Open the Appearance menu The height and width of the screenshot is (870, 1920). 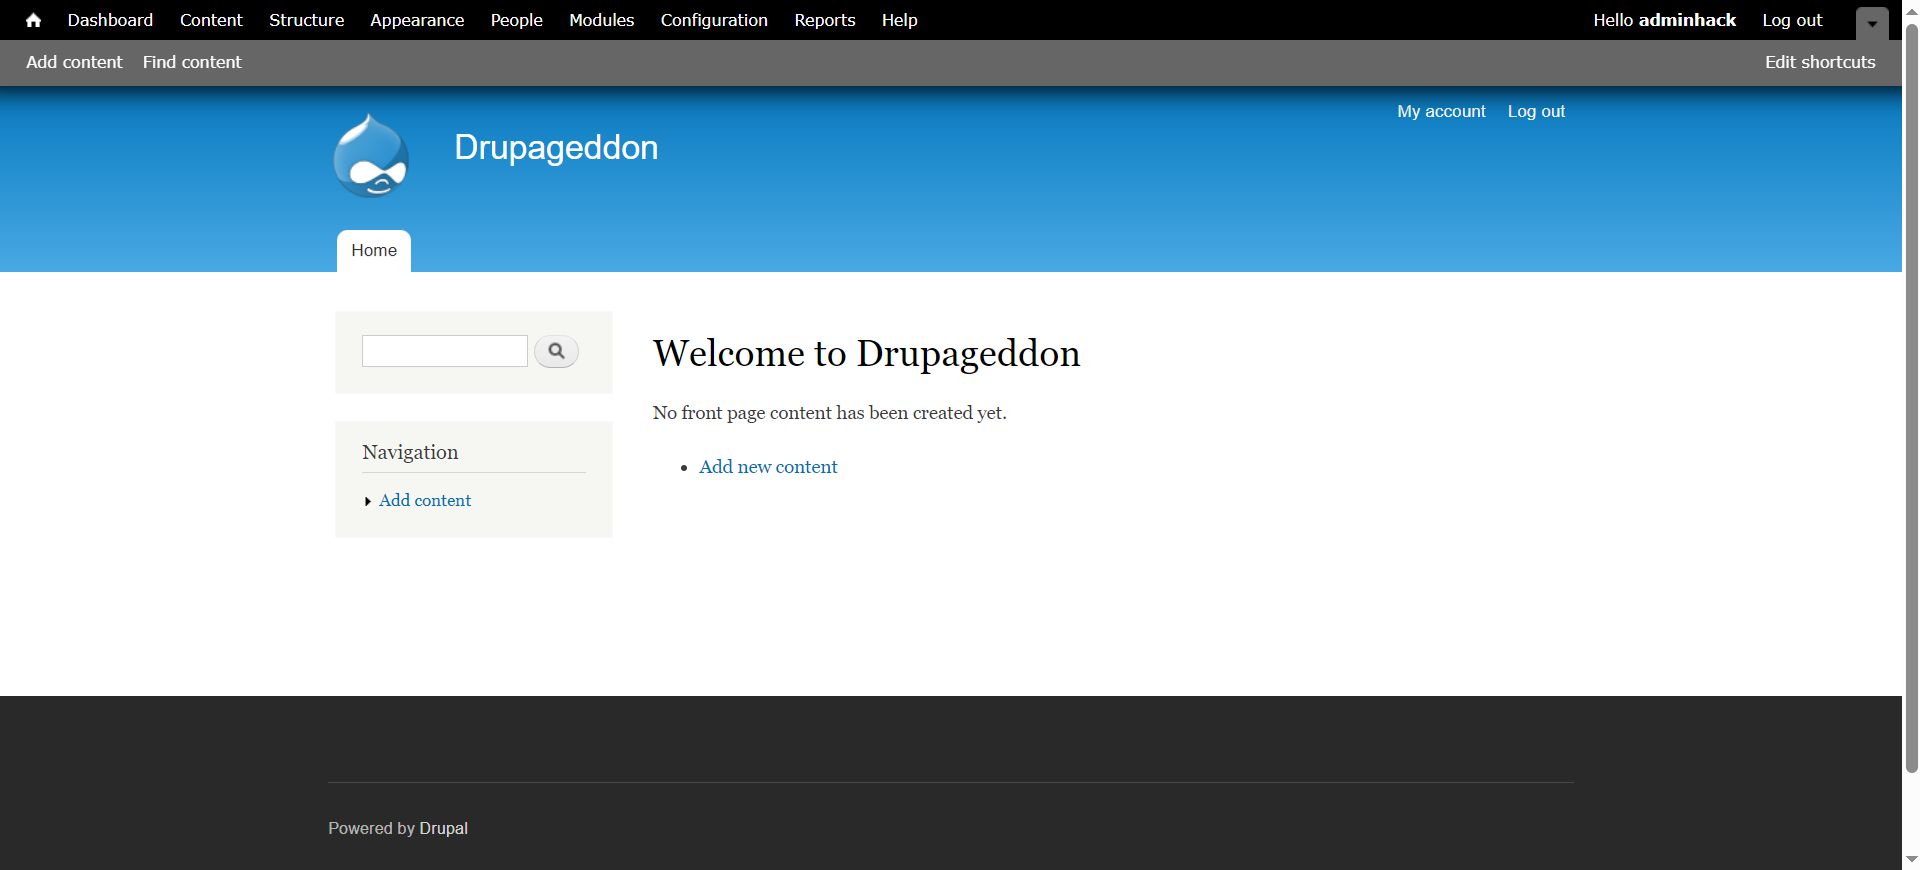[417, 20]
